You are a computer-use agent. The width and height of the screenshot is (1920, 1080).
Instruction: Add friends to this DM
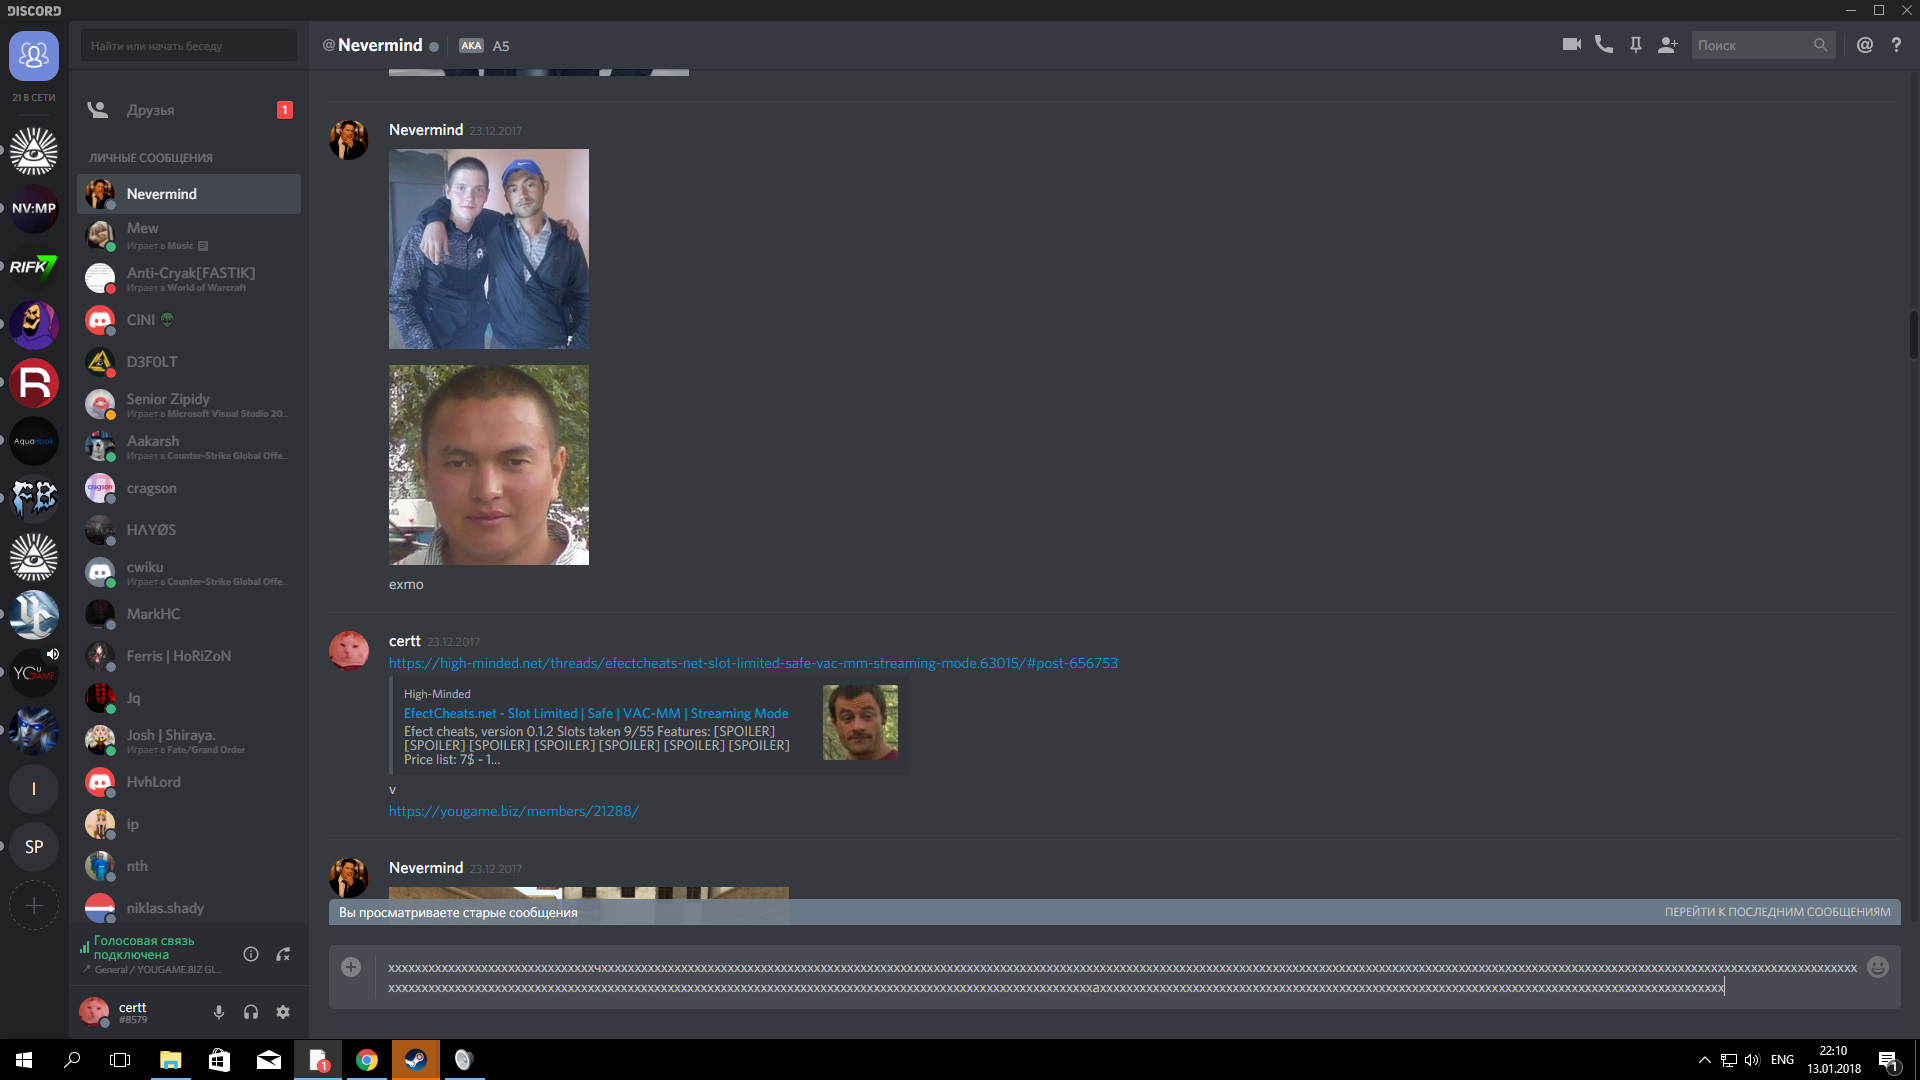(1667, 45)
